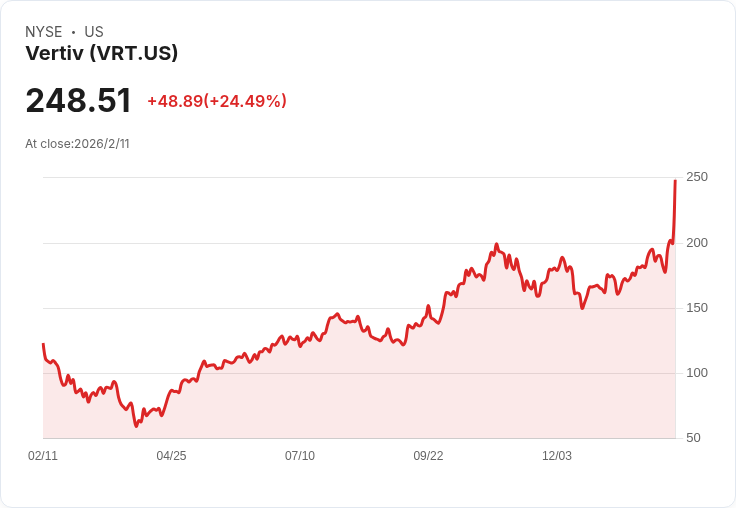Viewport: 736px width, 508px height.
Task: Click the 07/10 date on the x-axis
Action: point(300,456)
